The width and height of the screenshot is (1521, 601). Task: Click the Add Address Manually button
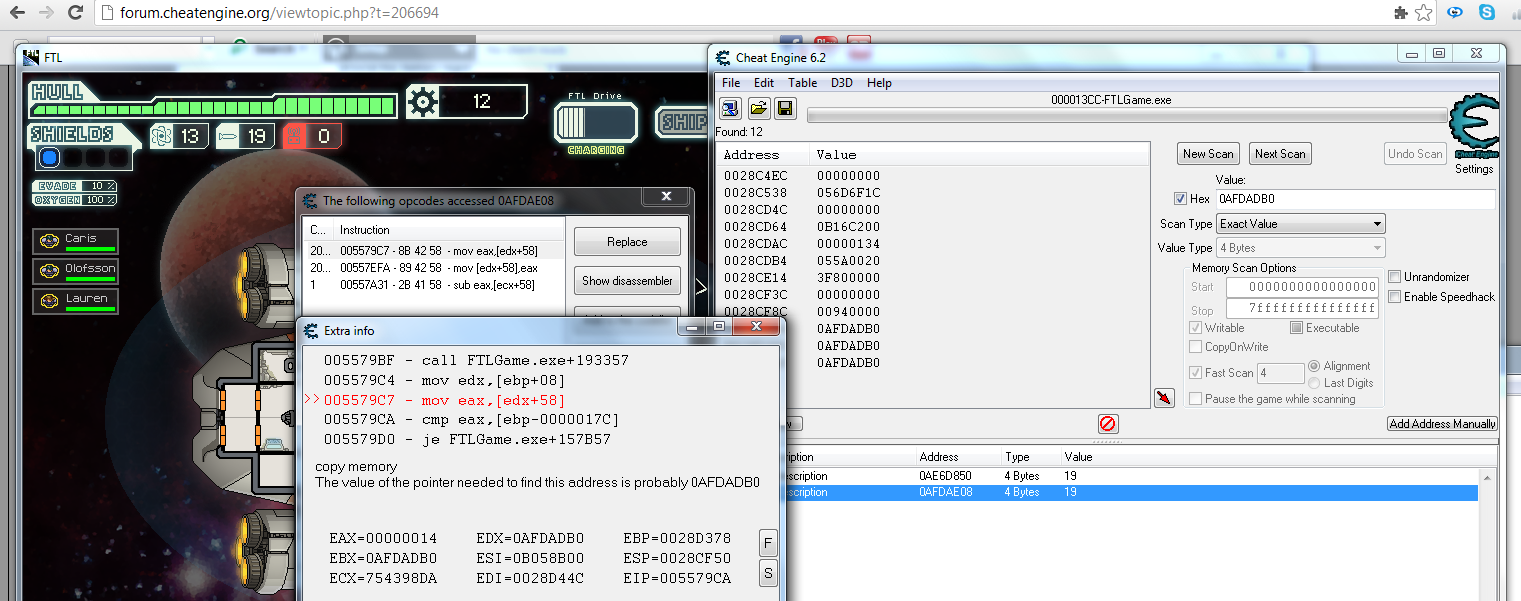click(x=1442, y=424)
